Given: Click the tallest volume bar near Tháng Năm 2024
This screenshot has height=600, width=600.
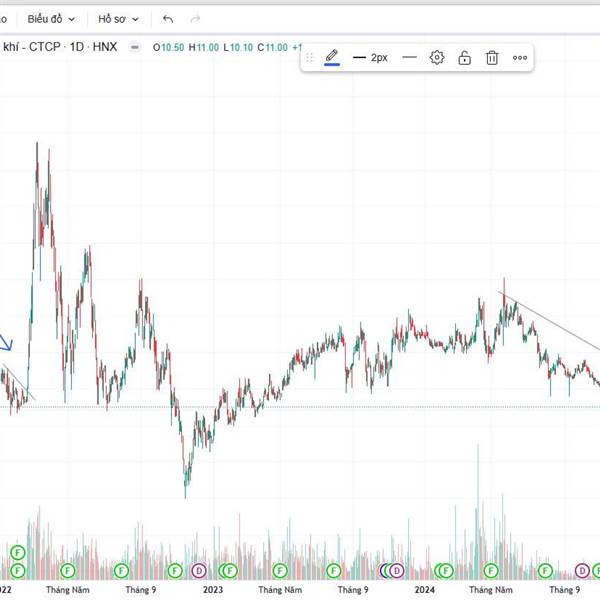Looking at the screenshot, I should coord(478,511).
